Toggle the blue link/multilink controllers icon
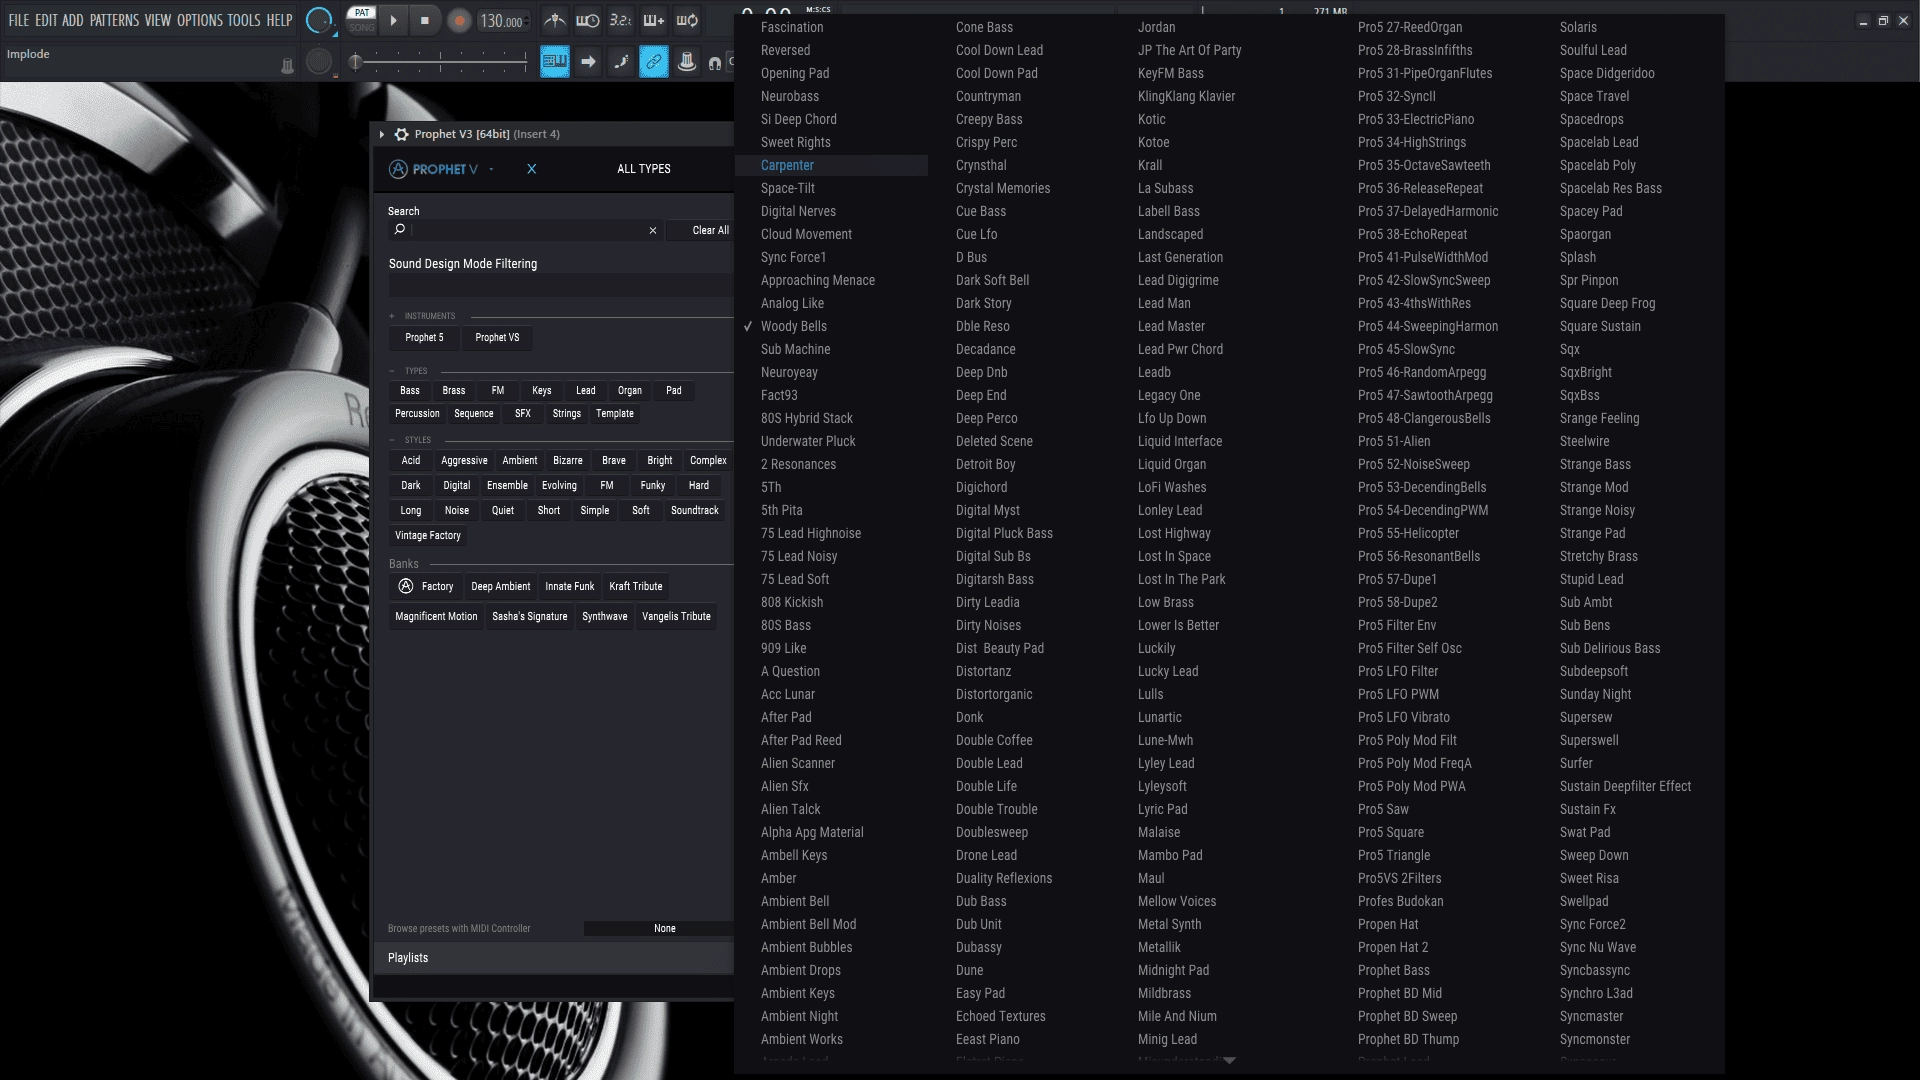1920x1080 pixels. [x=654, y=62]
